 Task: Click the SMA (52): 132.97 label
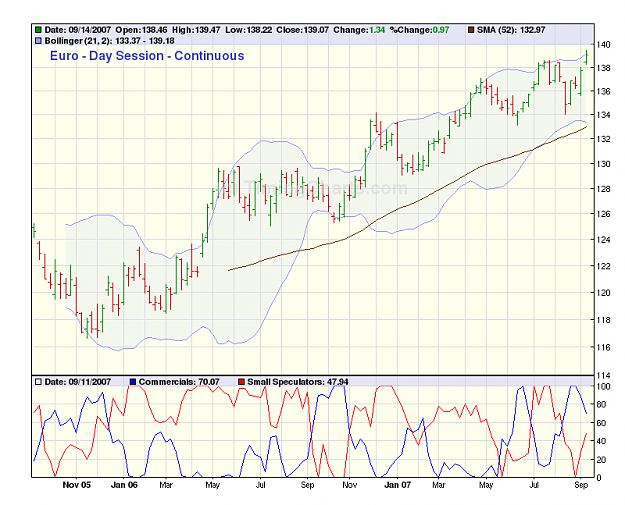[x=511, y=30]
